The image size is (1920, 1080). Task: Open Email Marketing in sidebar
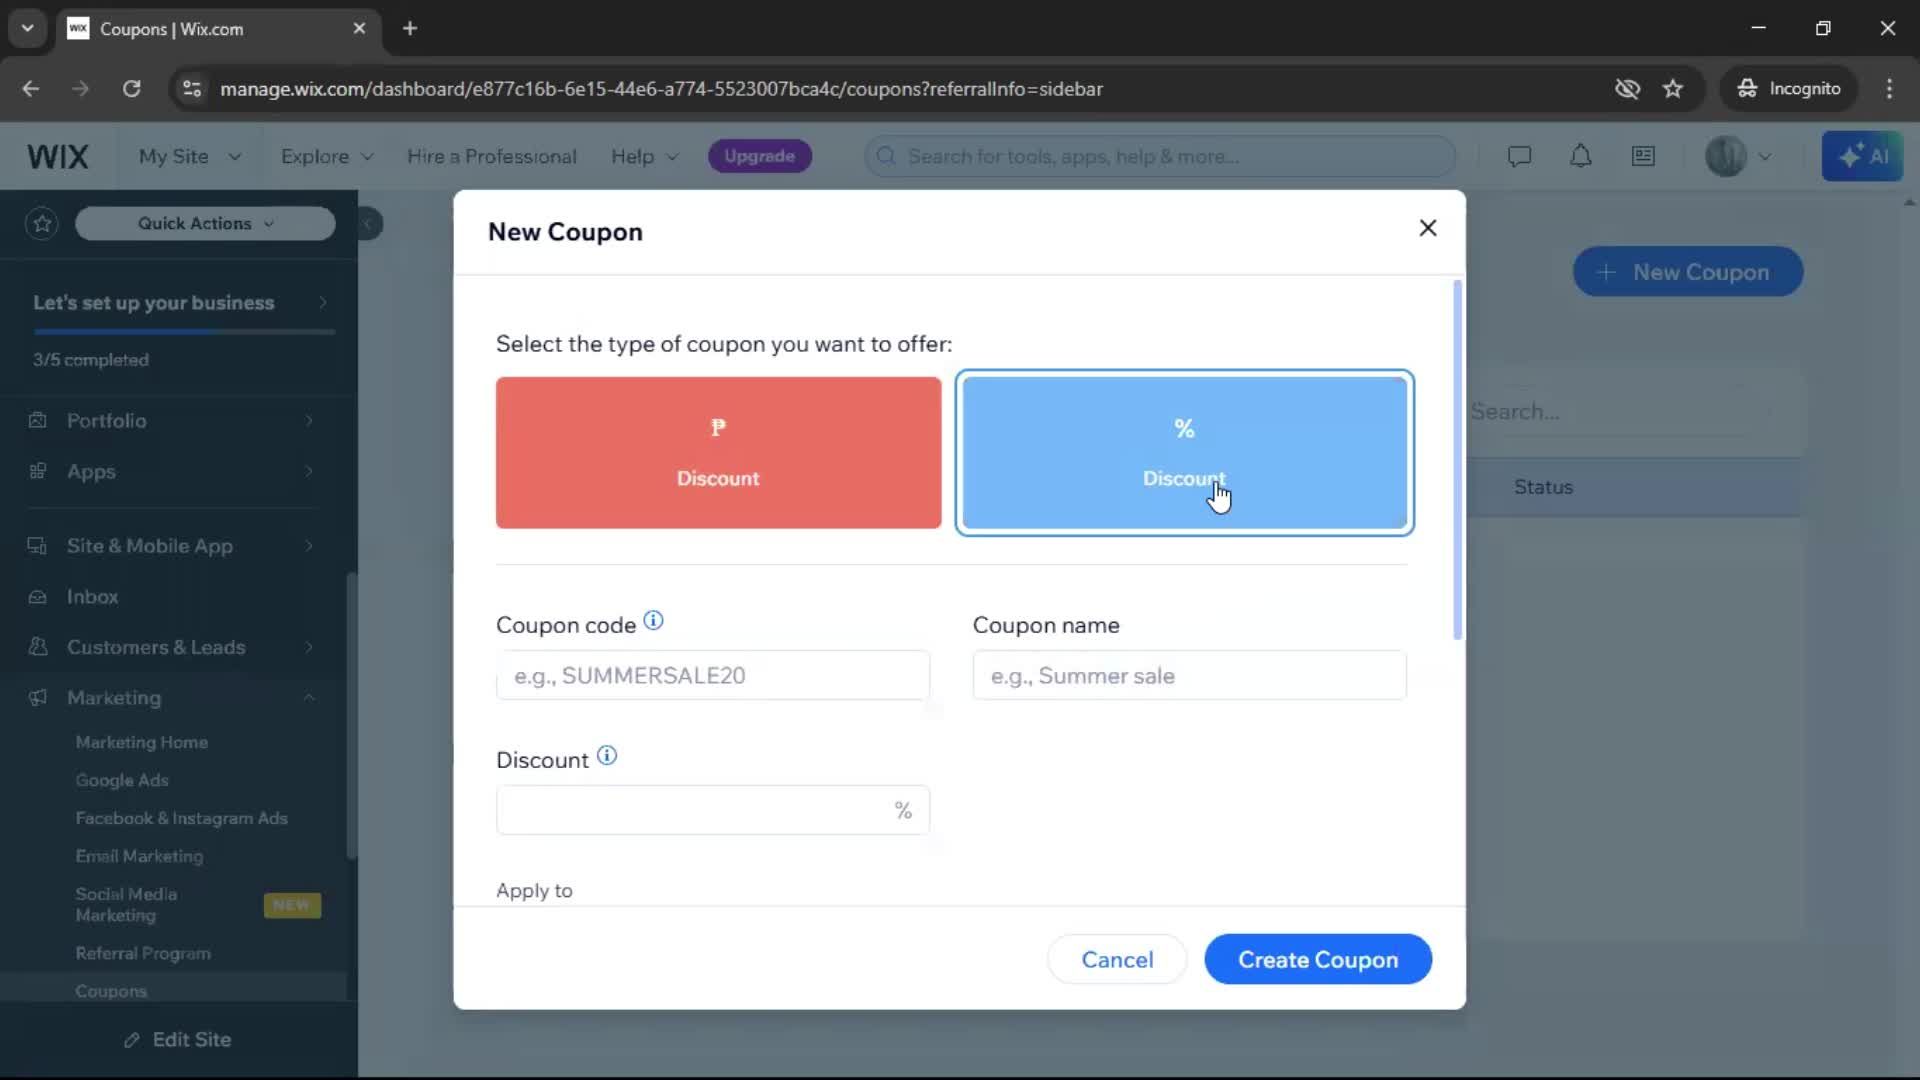[x=139, y=856]
